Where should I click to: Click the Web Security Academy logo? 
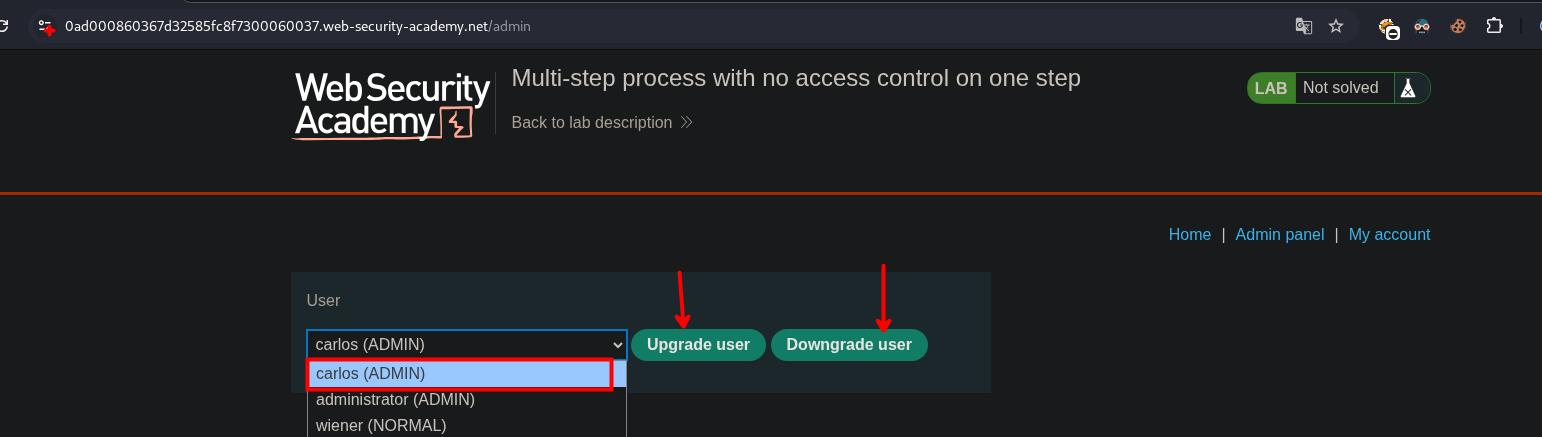pos(392,105)
